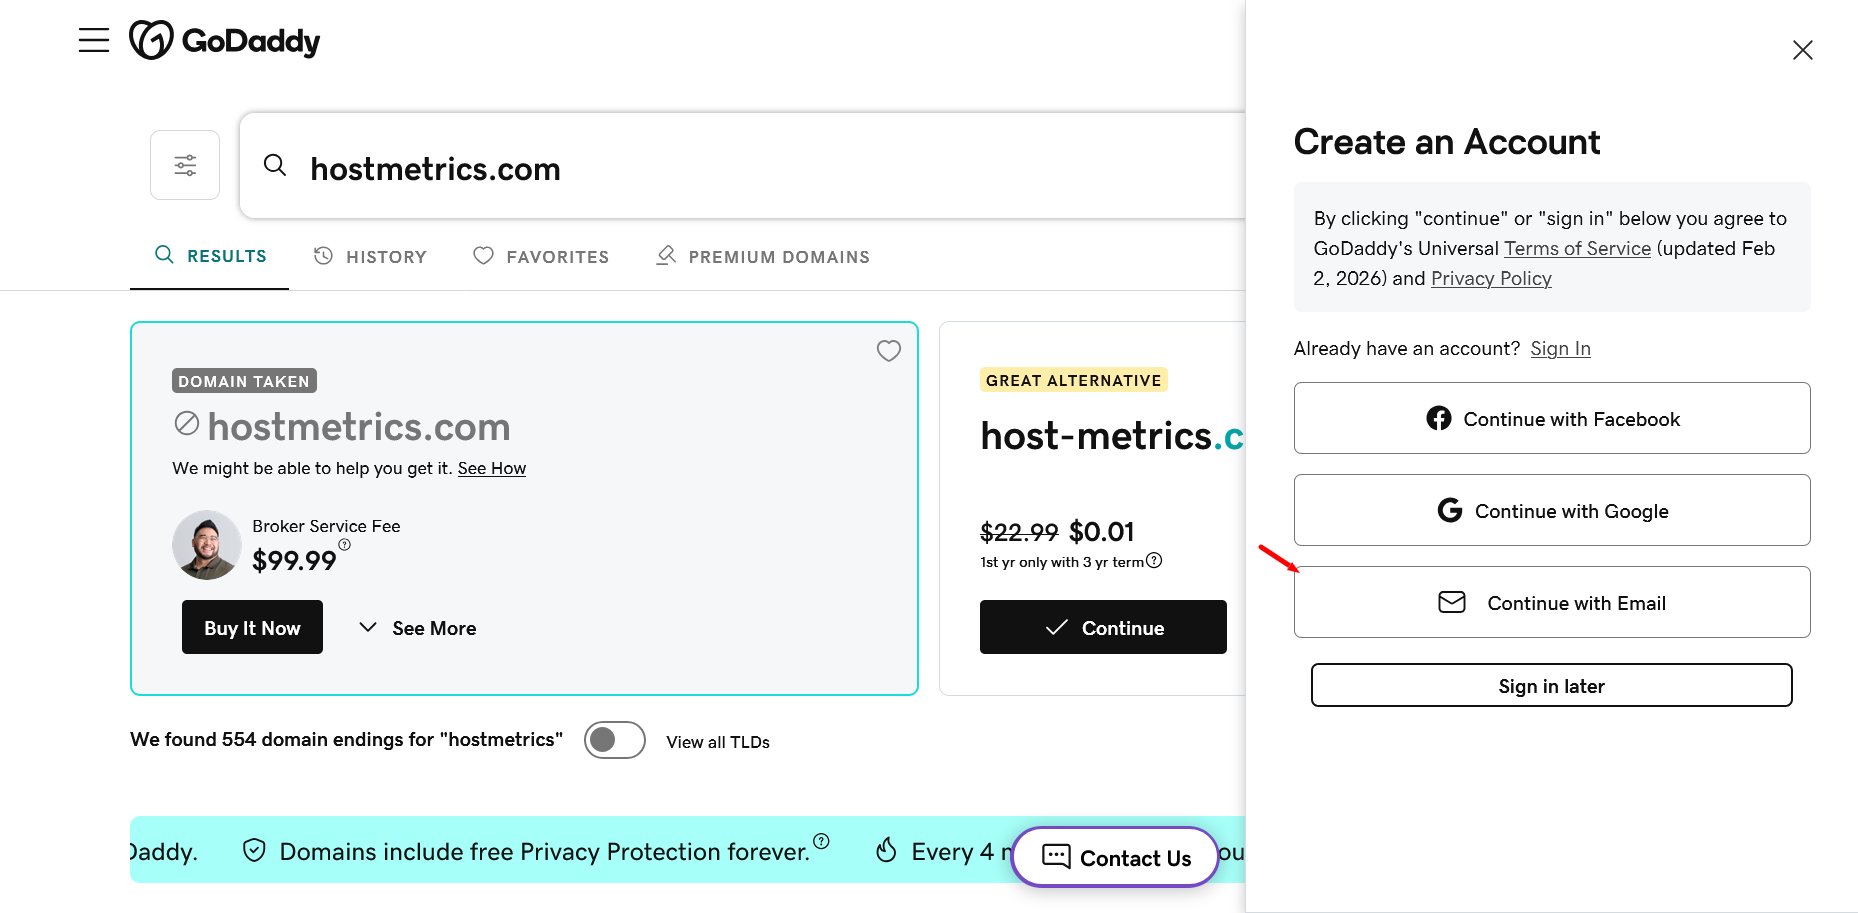
Task: Click the View all TLDs label
Action: 718,742
